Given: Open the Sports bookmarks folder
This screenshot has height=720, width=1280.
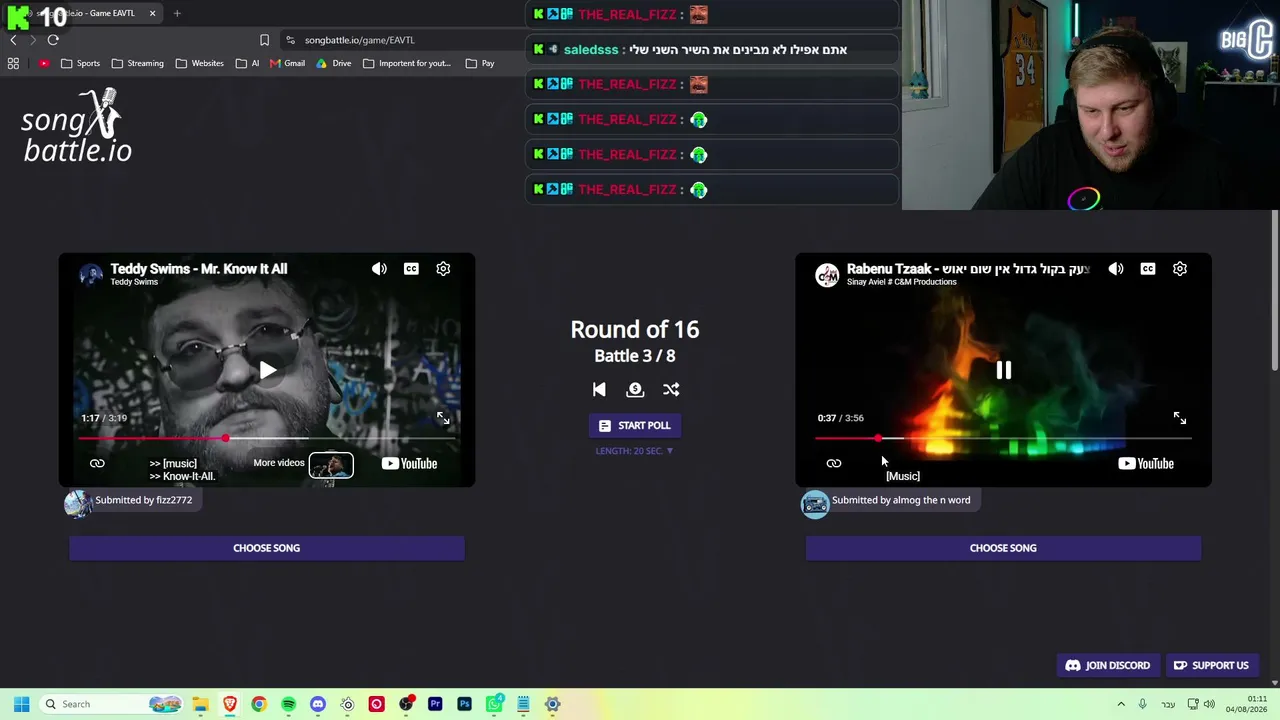Looking at the screenshot, I should [80, 63].
